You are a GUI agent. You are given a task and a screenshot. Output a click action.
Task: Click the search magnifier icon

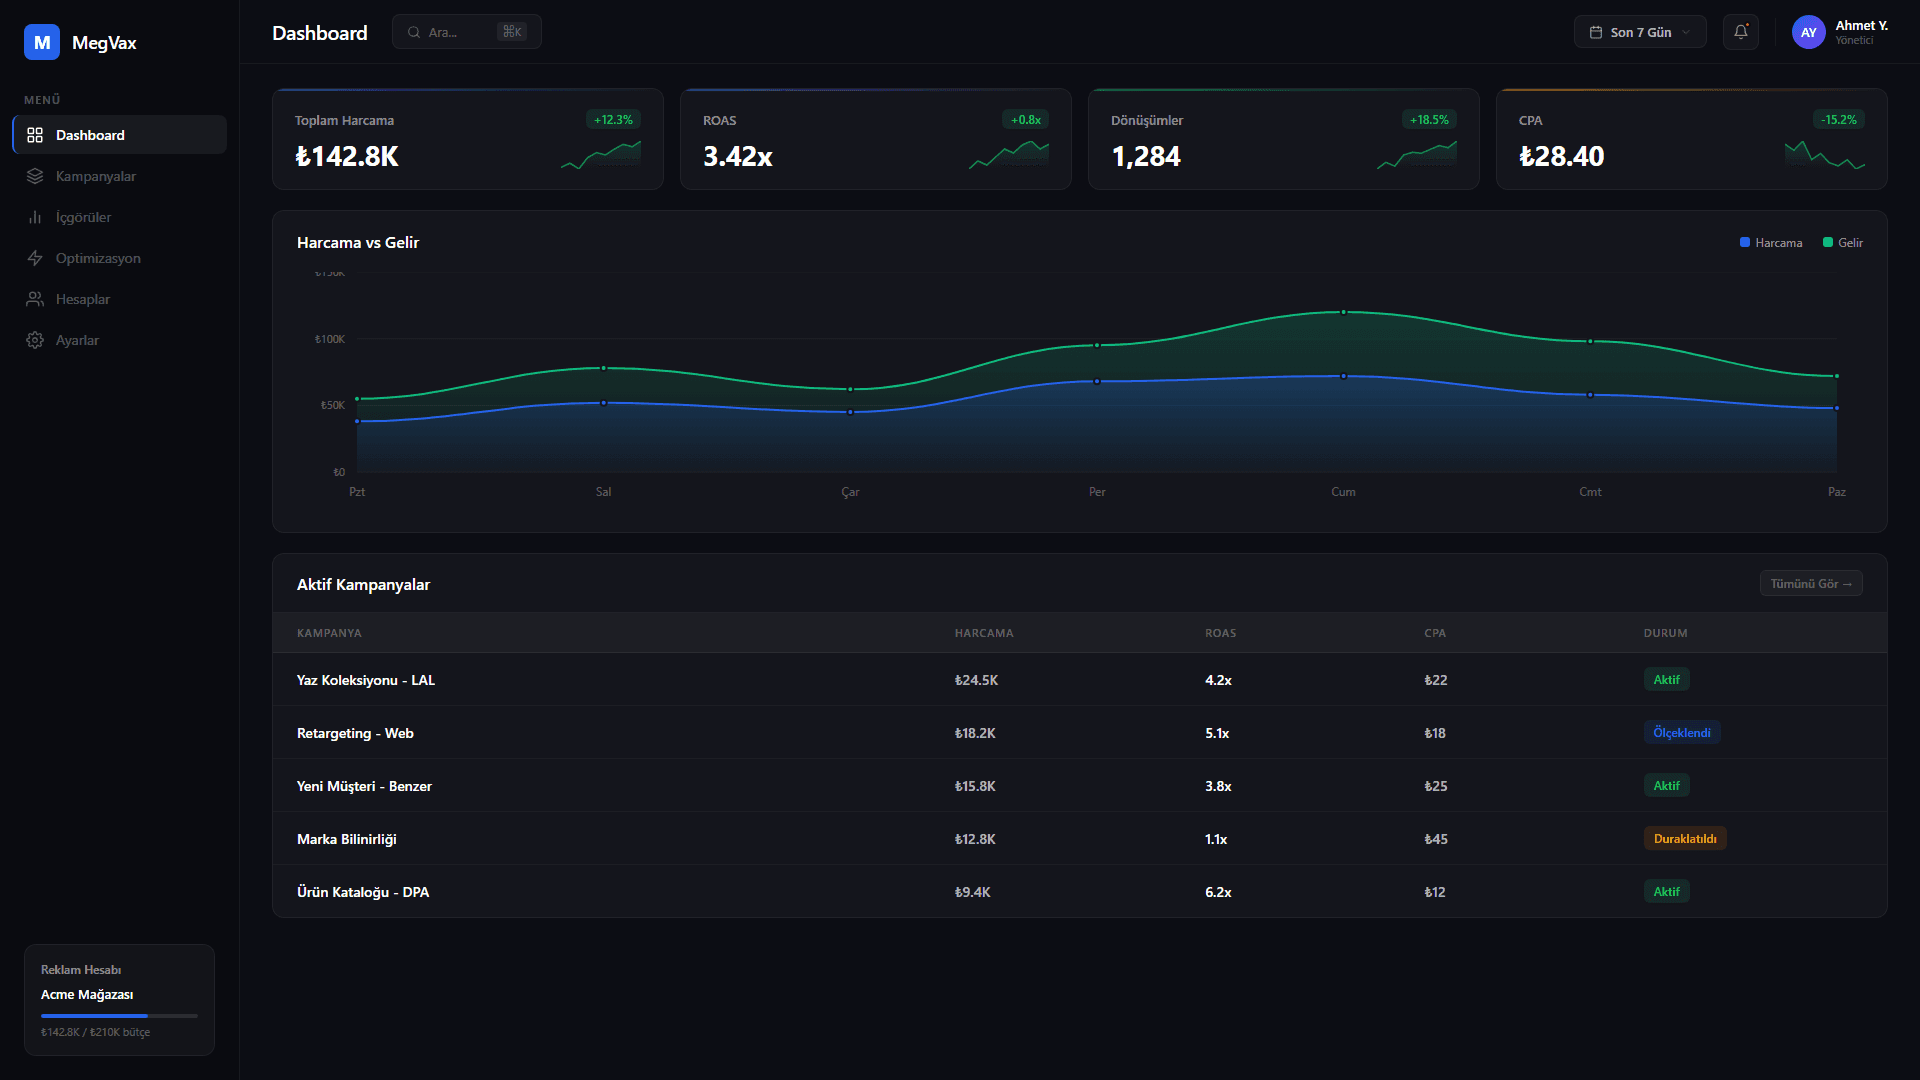(x=414, y=32)
